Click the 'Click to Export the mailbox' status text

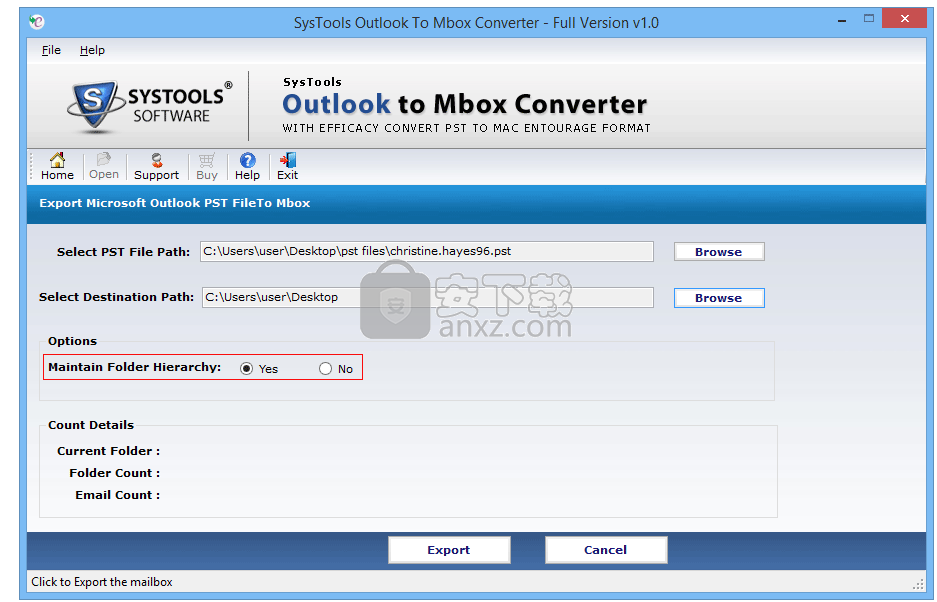tap(102, 582)
